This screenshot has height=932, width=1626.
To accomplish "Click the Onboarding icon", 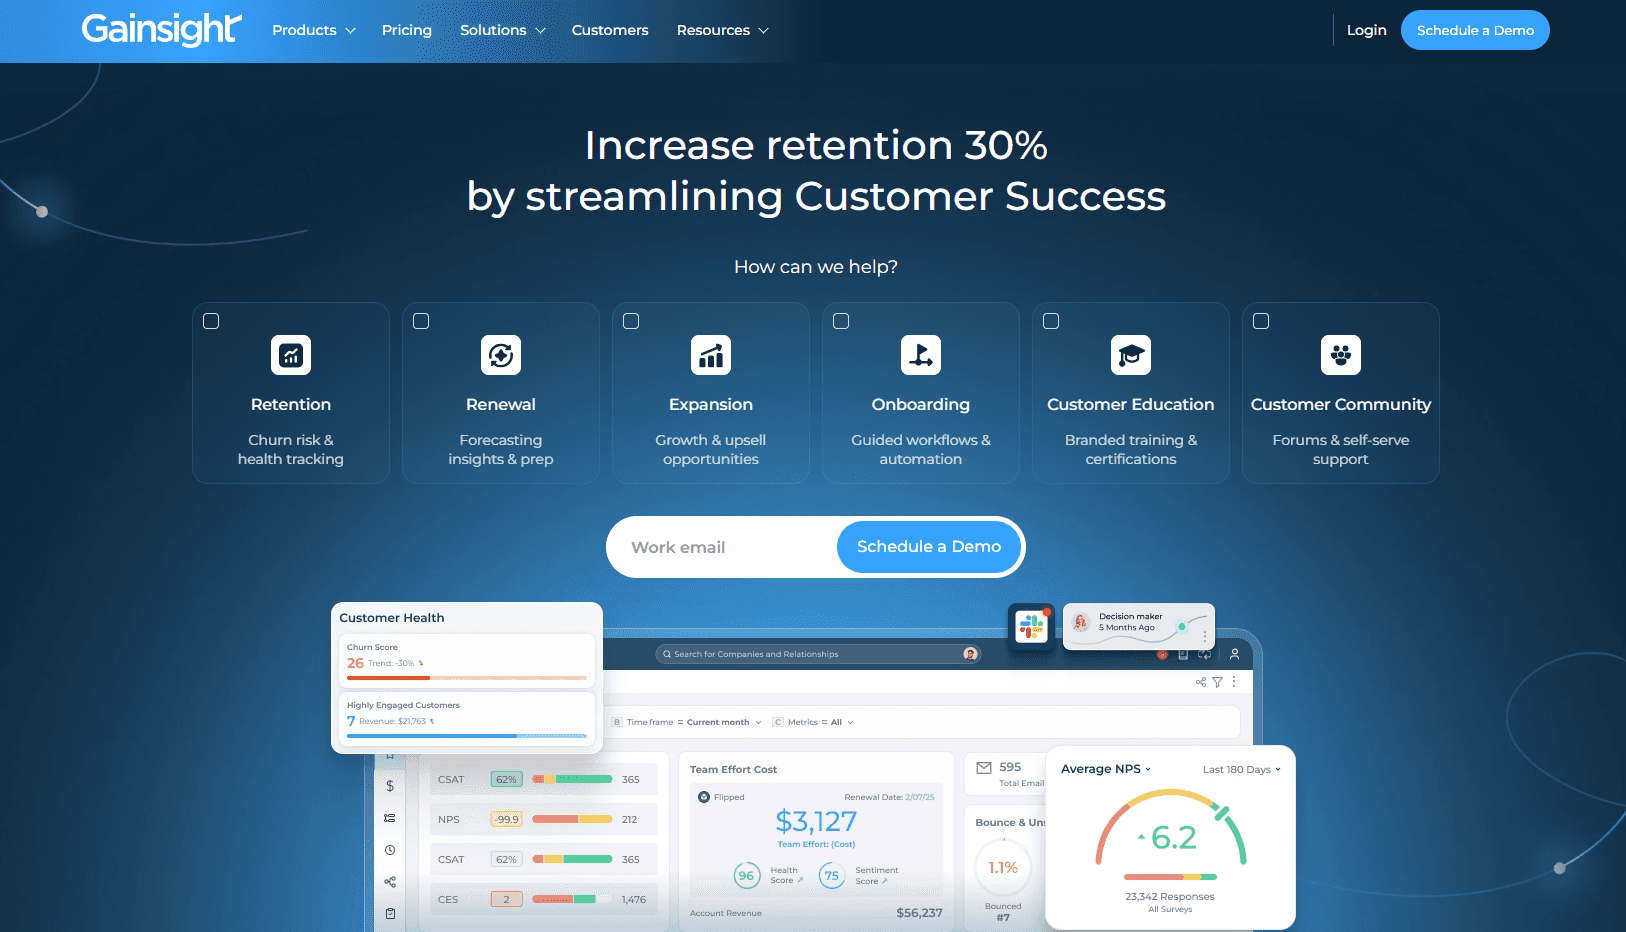I will [921, 355].
